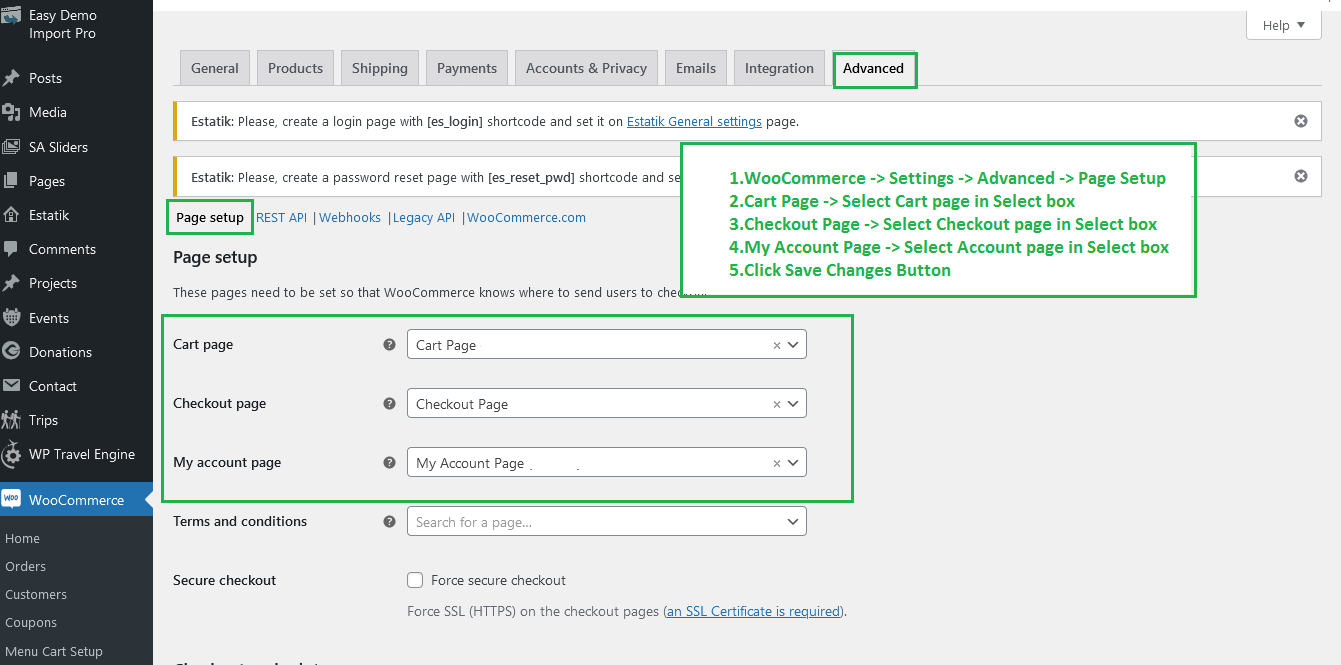Switch to the Shipping tab
Viewport: 1341px width, 665px height.
(380, 68)
